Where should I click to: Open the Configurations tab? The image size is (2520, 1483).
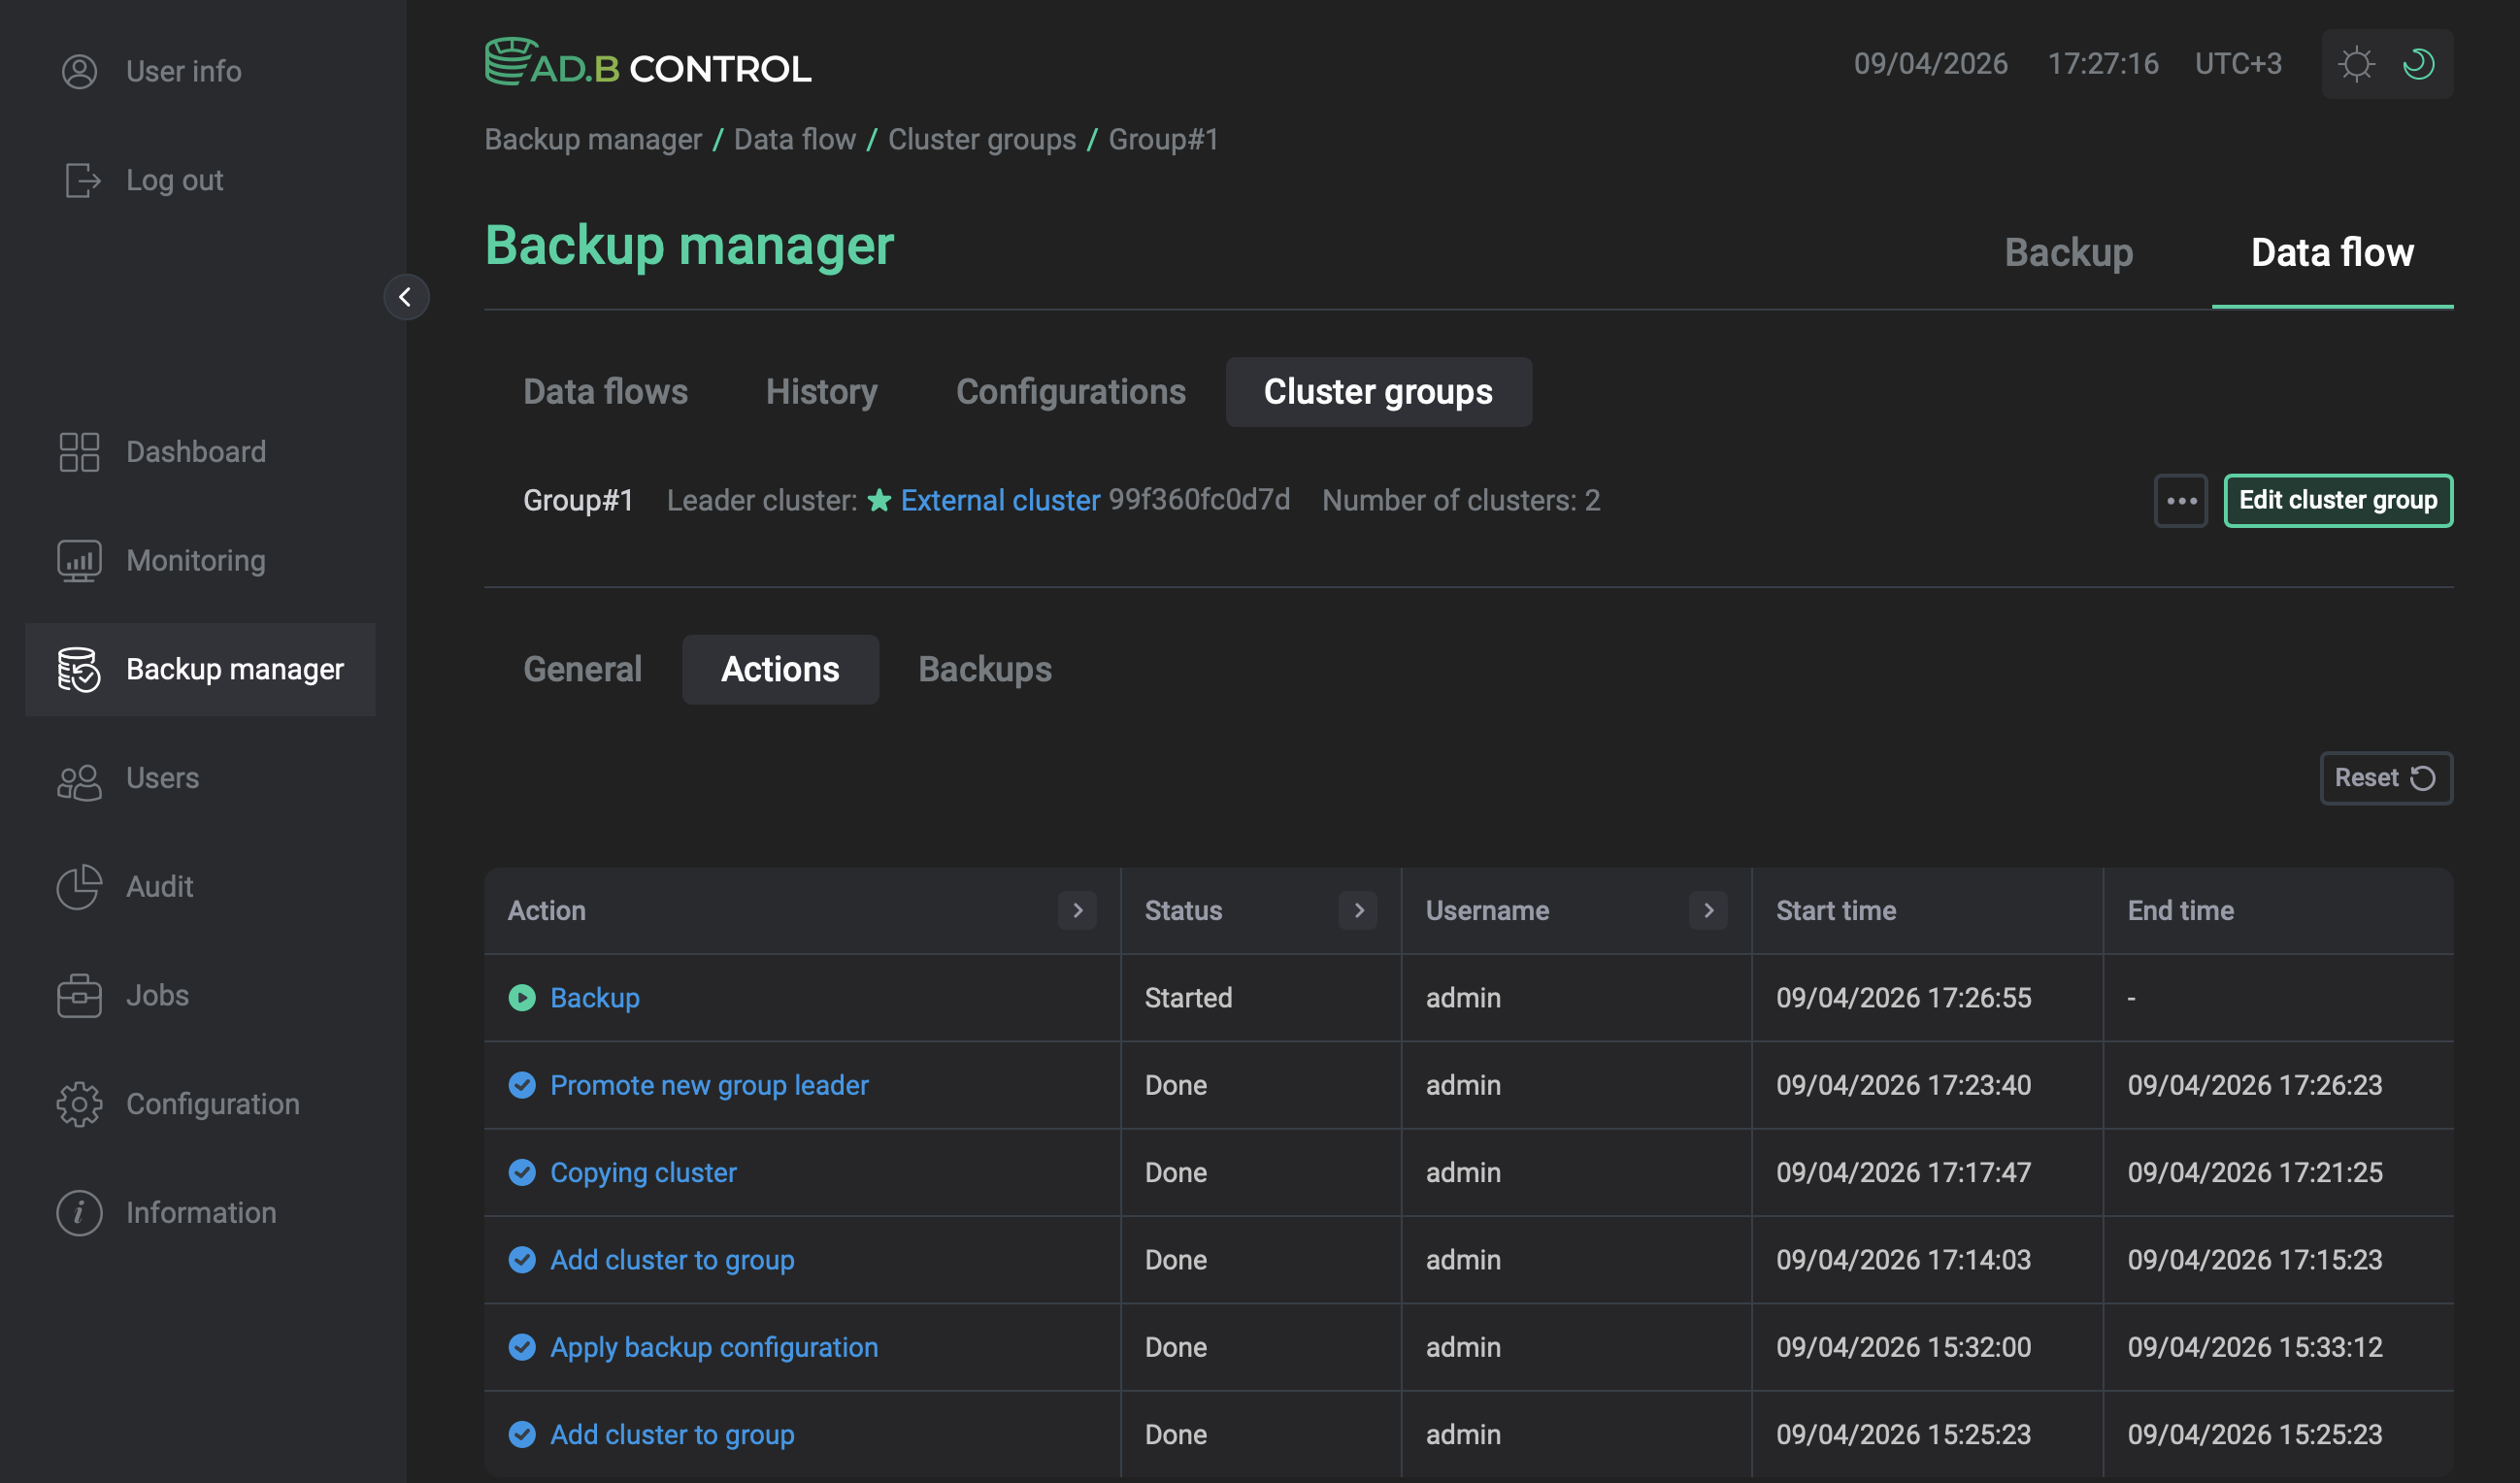[x=1070, y=392]
